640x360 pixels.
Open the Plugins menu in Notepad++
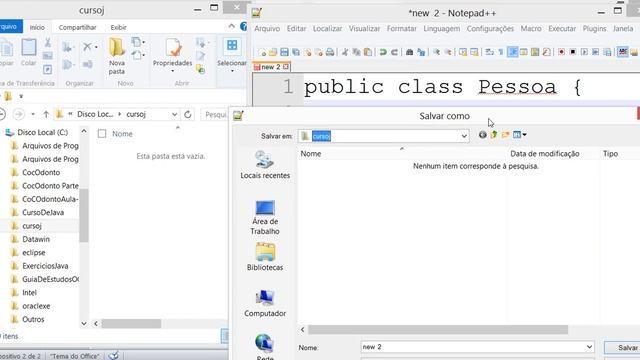(594, 29)
